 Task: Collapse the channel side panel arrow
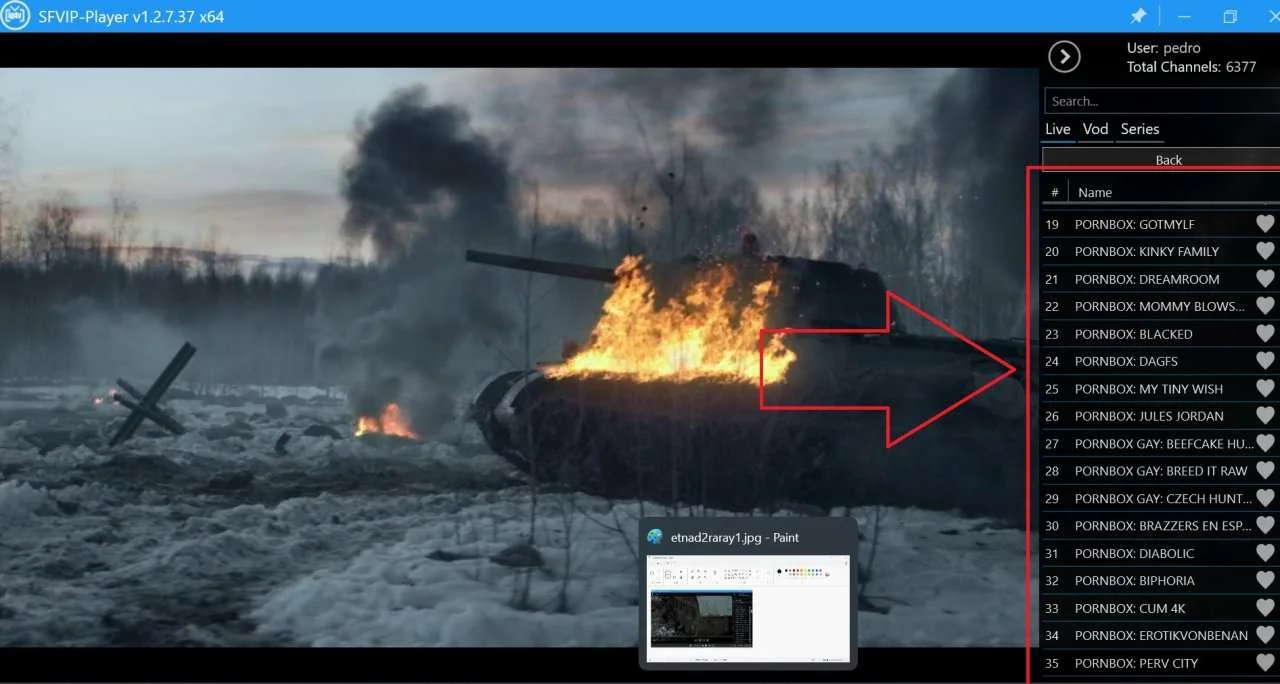1064,56
